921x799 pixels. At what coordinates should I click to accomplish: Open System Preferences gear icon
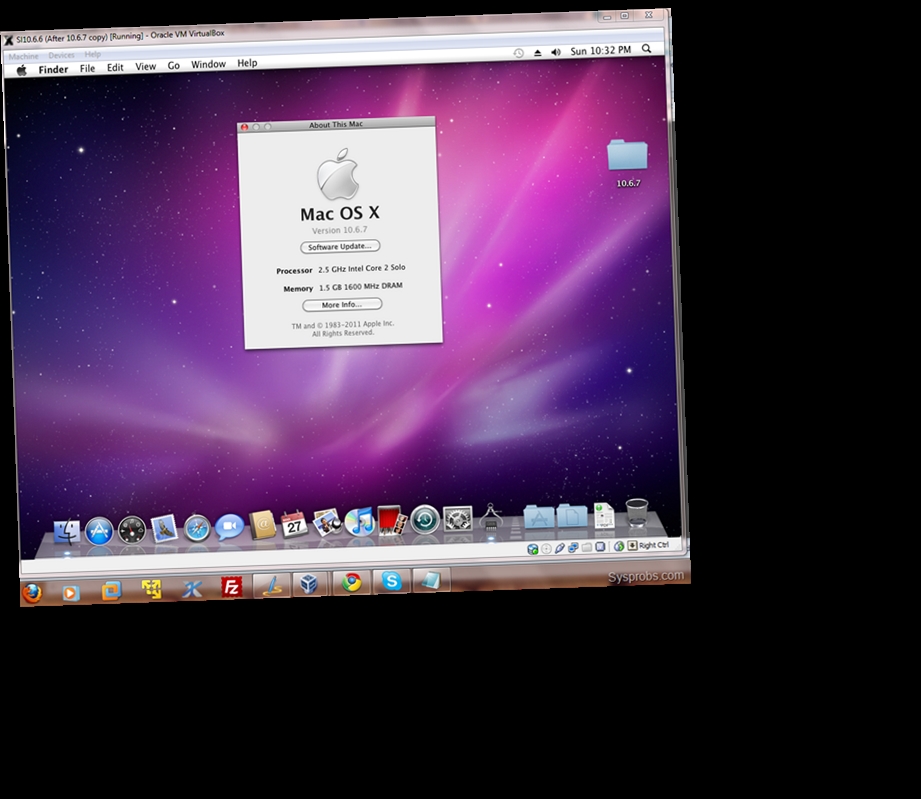pyautogui.click(x=458, y=519)
